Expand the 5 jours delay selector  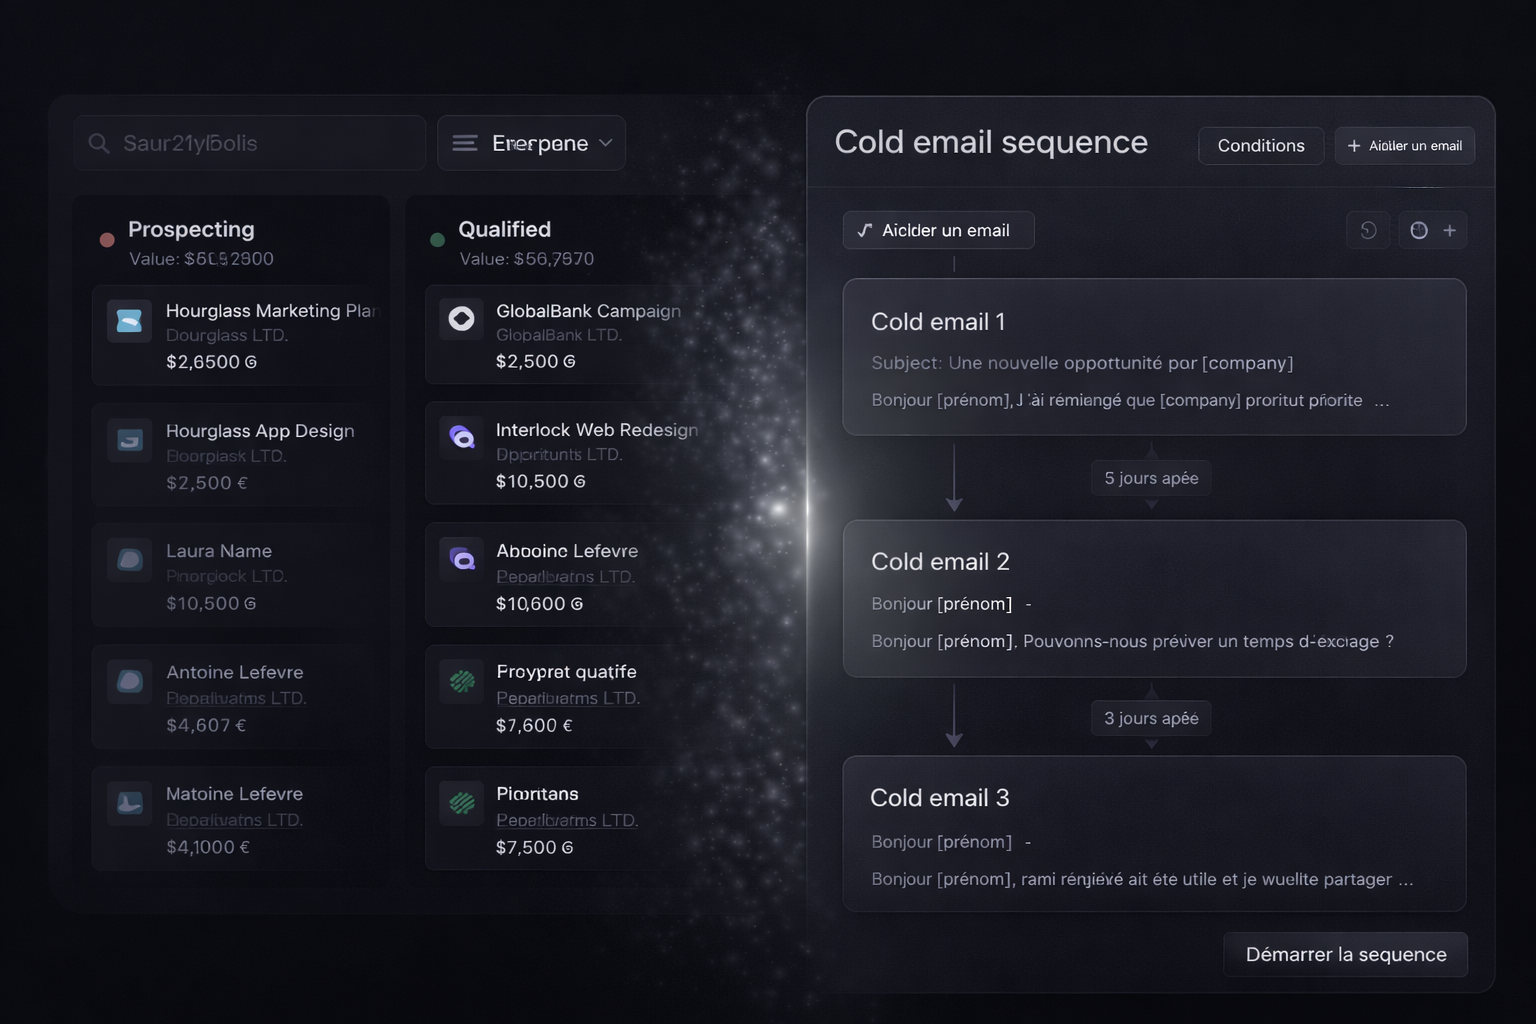click(1151, 478)
